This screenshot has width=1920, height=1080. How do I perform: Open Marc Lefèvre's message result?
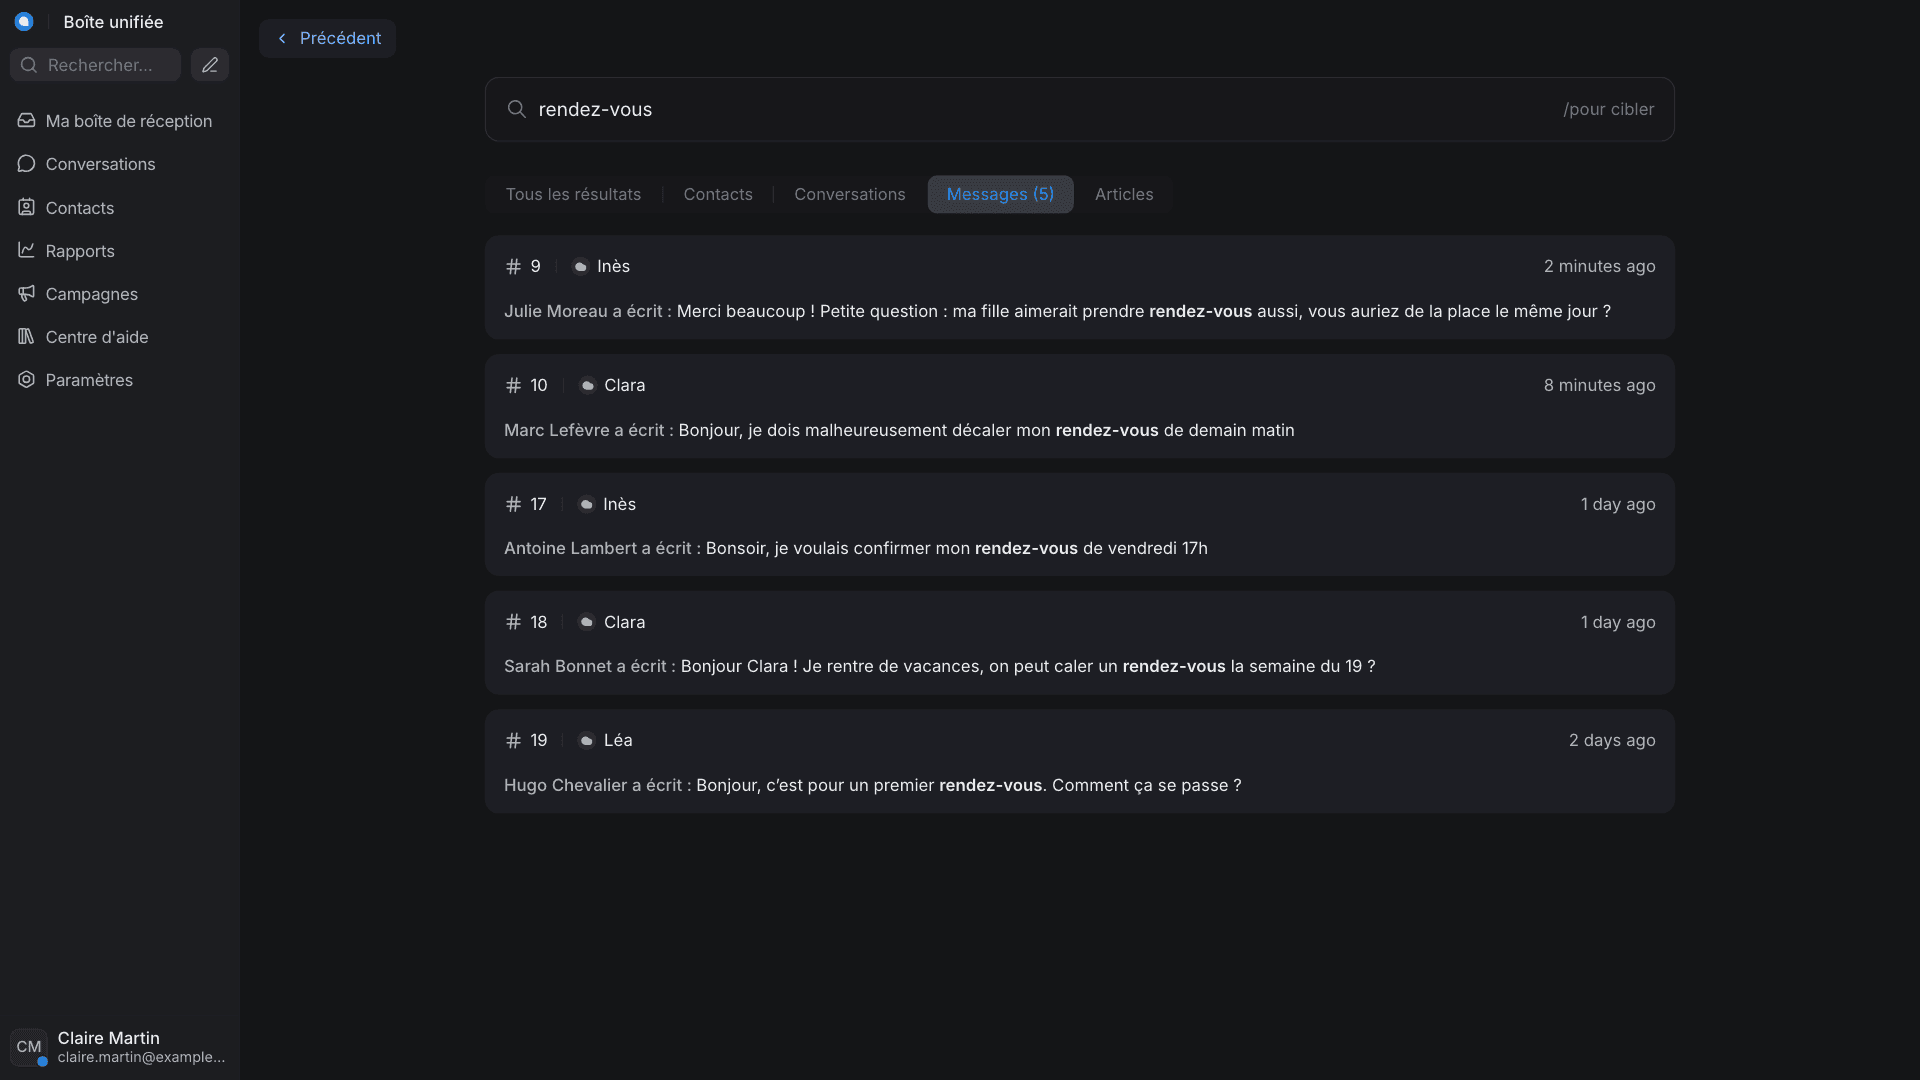point(1080,406)
